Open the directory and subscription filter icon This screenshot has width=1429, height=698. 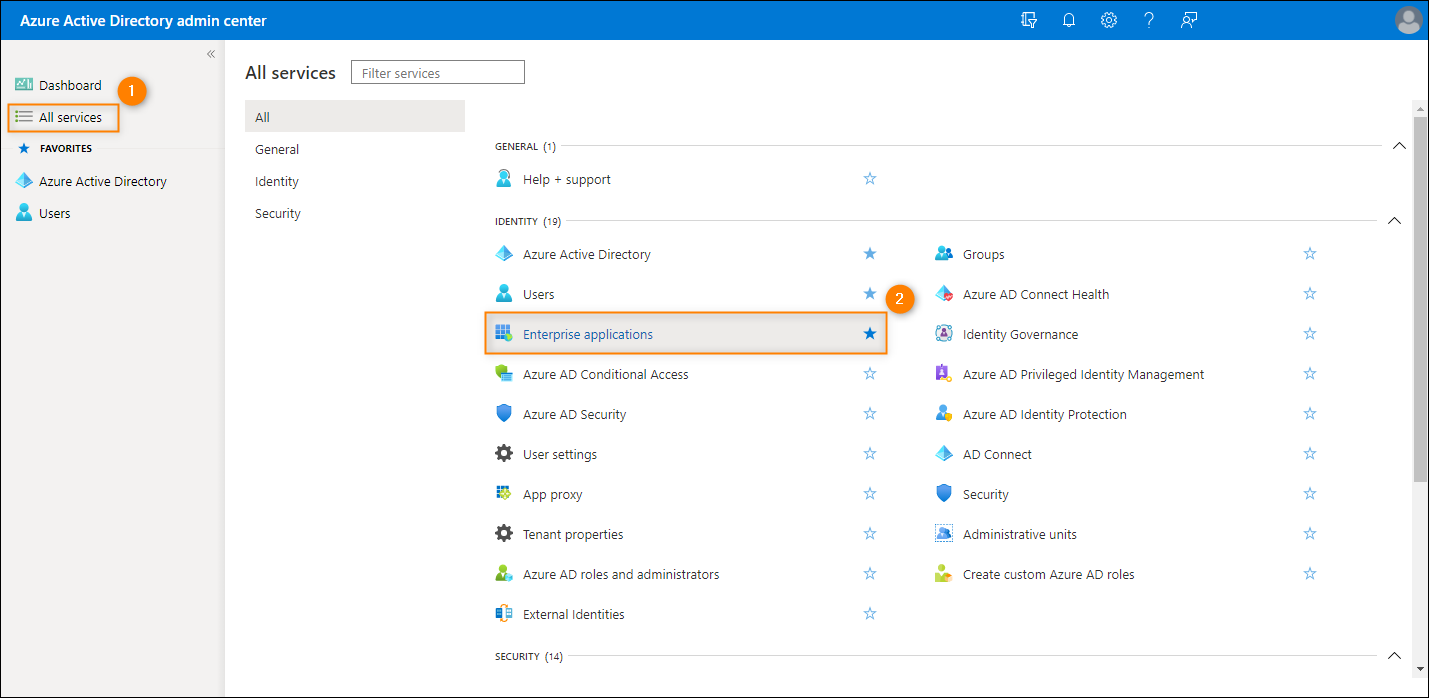(x=1029, y=20)
